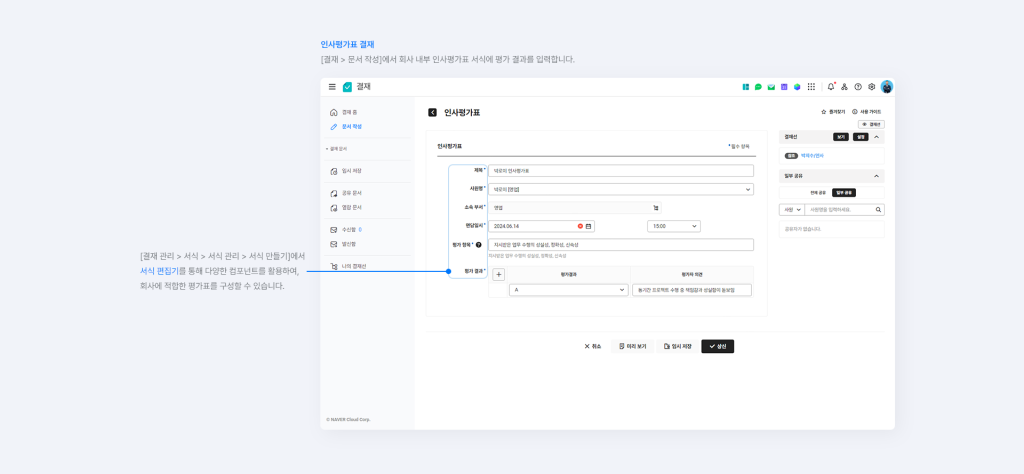
Task: Click the 미리 보기 preview button
Action: click(632, 347)
